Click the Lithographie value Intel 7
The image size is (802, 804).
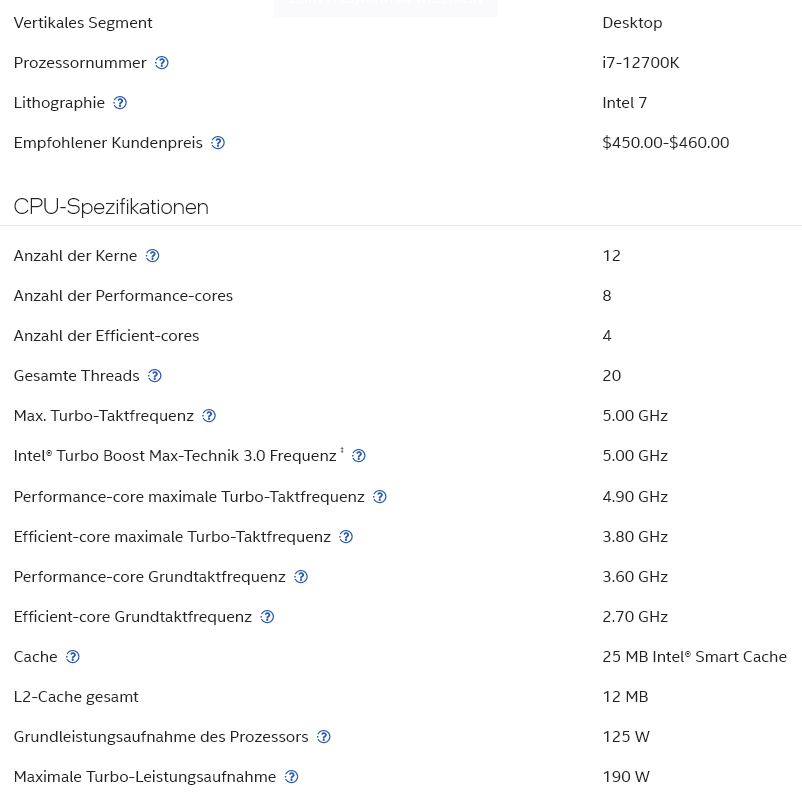tap(625, 103)
